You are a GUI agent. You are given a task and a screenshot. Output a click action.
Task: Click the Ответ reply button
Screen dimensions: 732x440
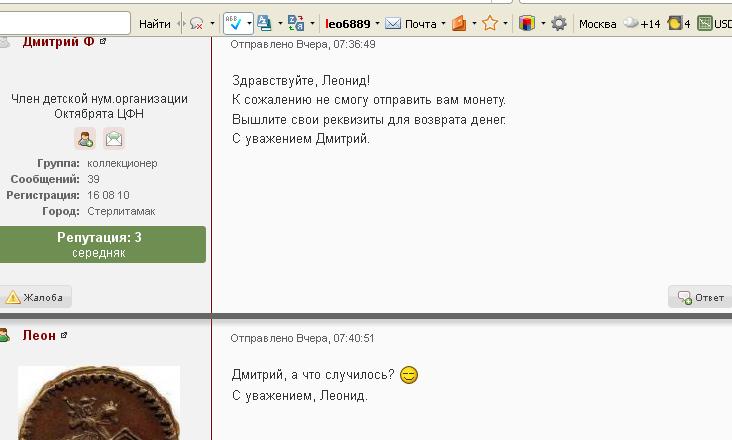[700, 297]
